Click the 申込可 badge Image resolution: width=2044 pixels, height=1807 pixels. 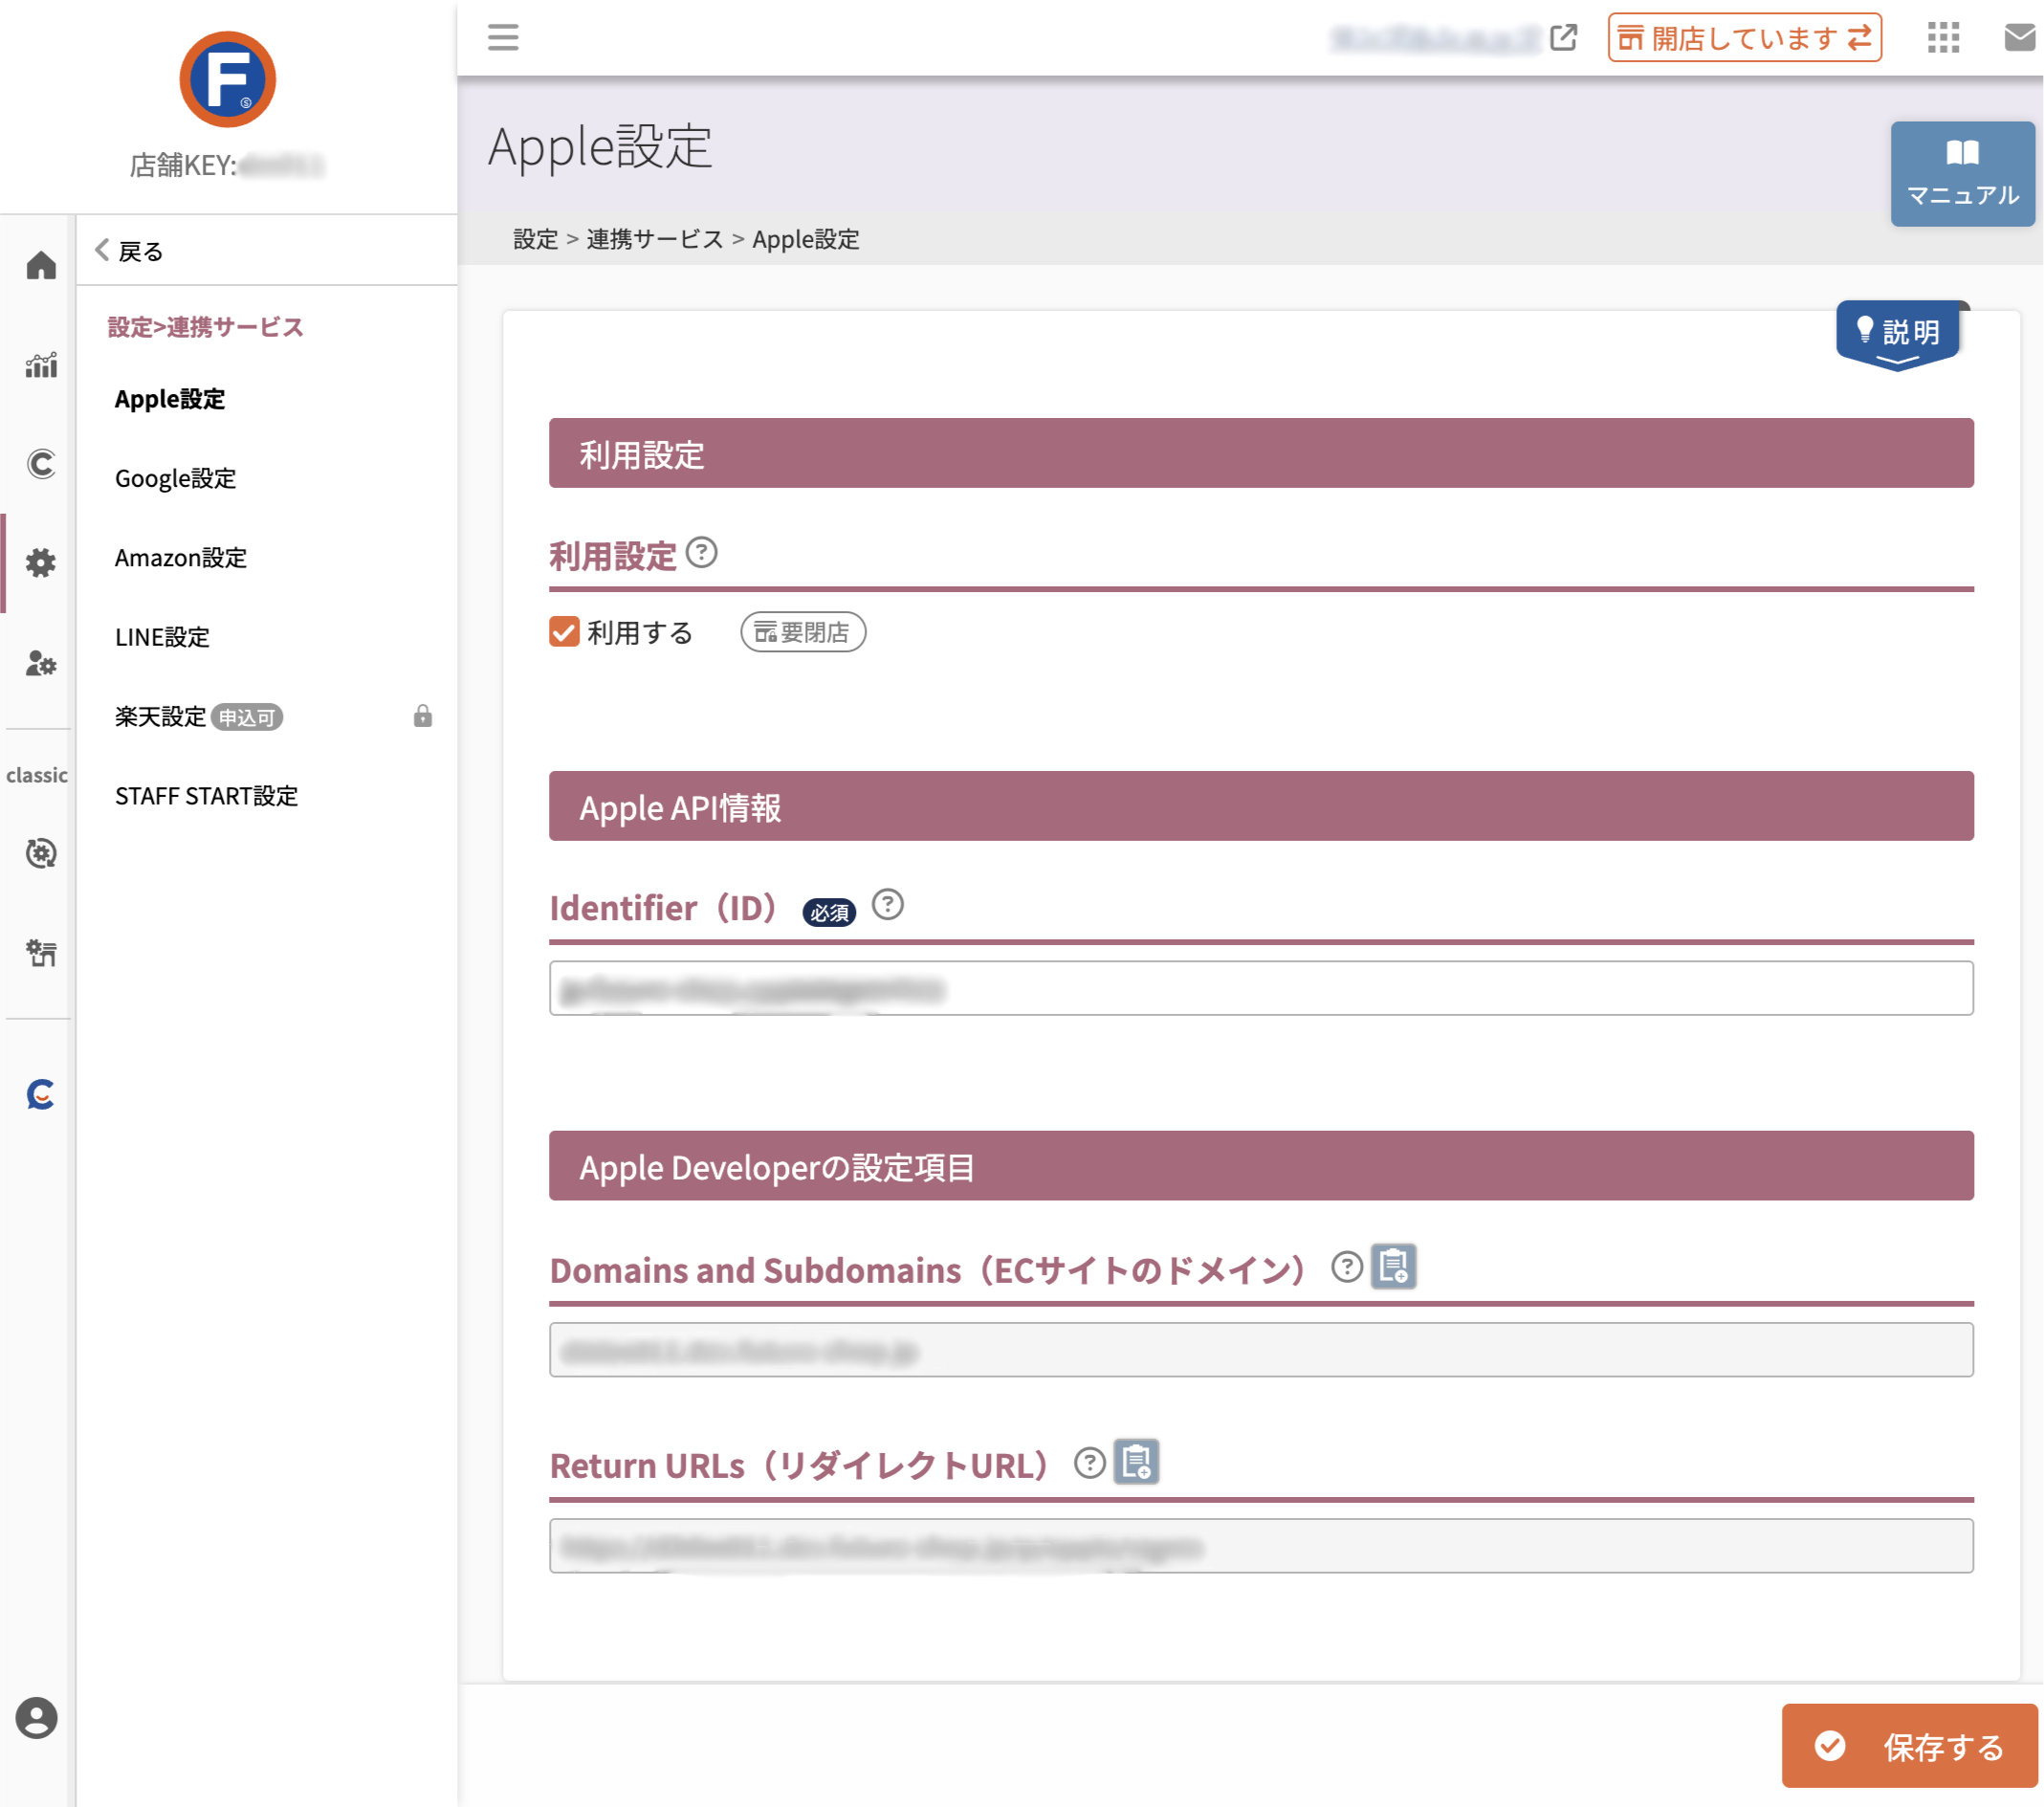[x=247, y=718]
